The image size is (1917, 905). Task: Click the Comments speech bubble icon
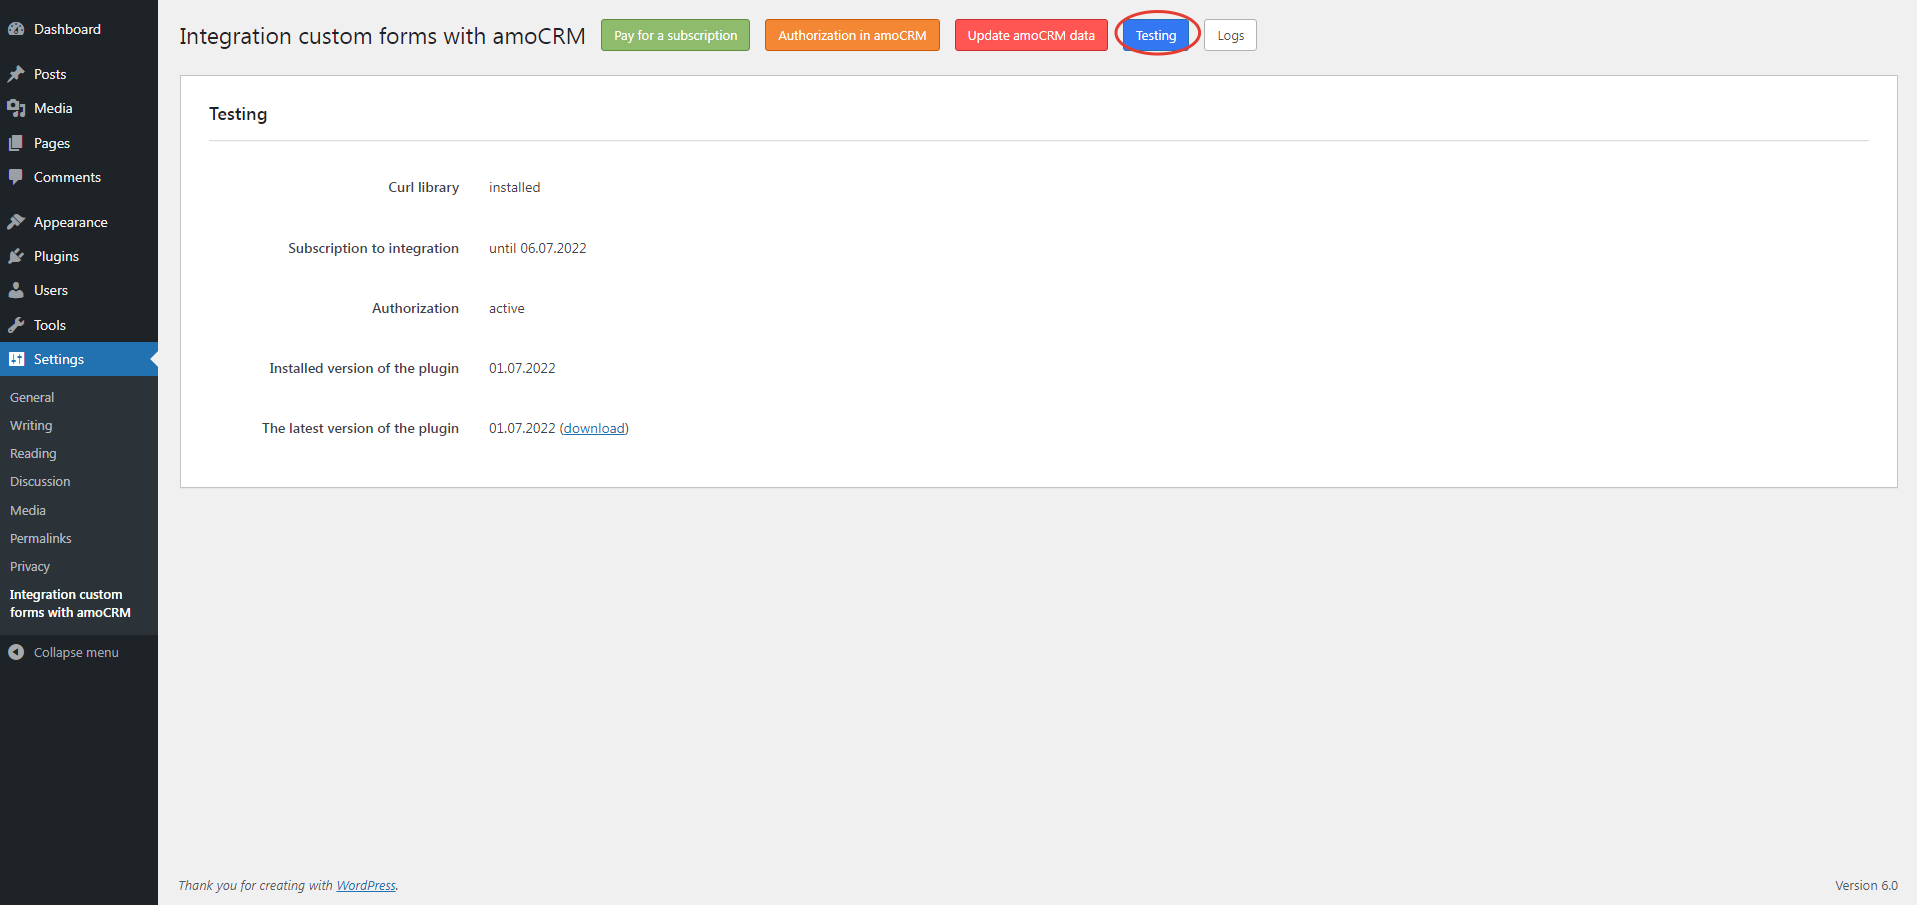coord(16,177)
